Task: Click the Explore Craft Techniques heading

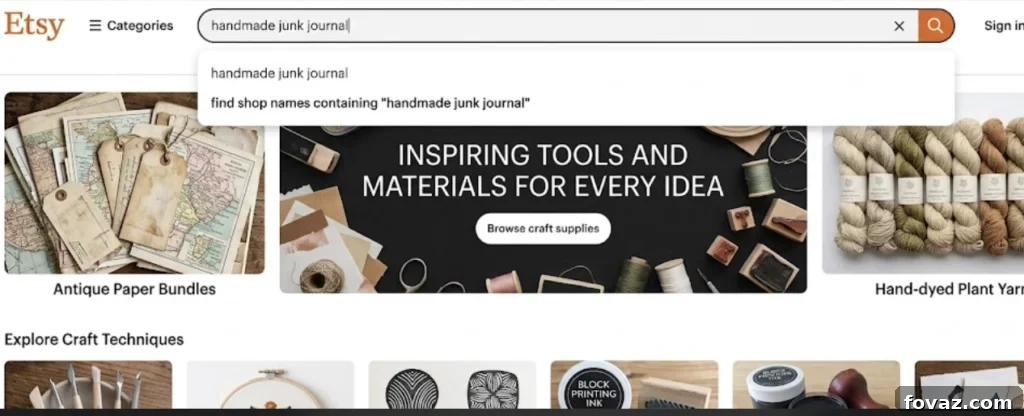Action: (94, 340)
